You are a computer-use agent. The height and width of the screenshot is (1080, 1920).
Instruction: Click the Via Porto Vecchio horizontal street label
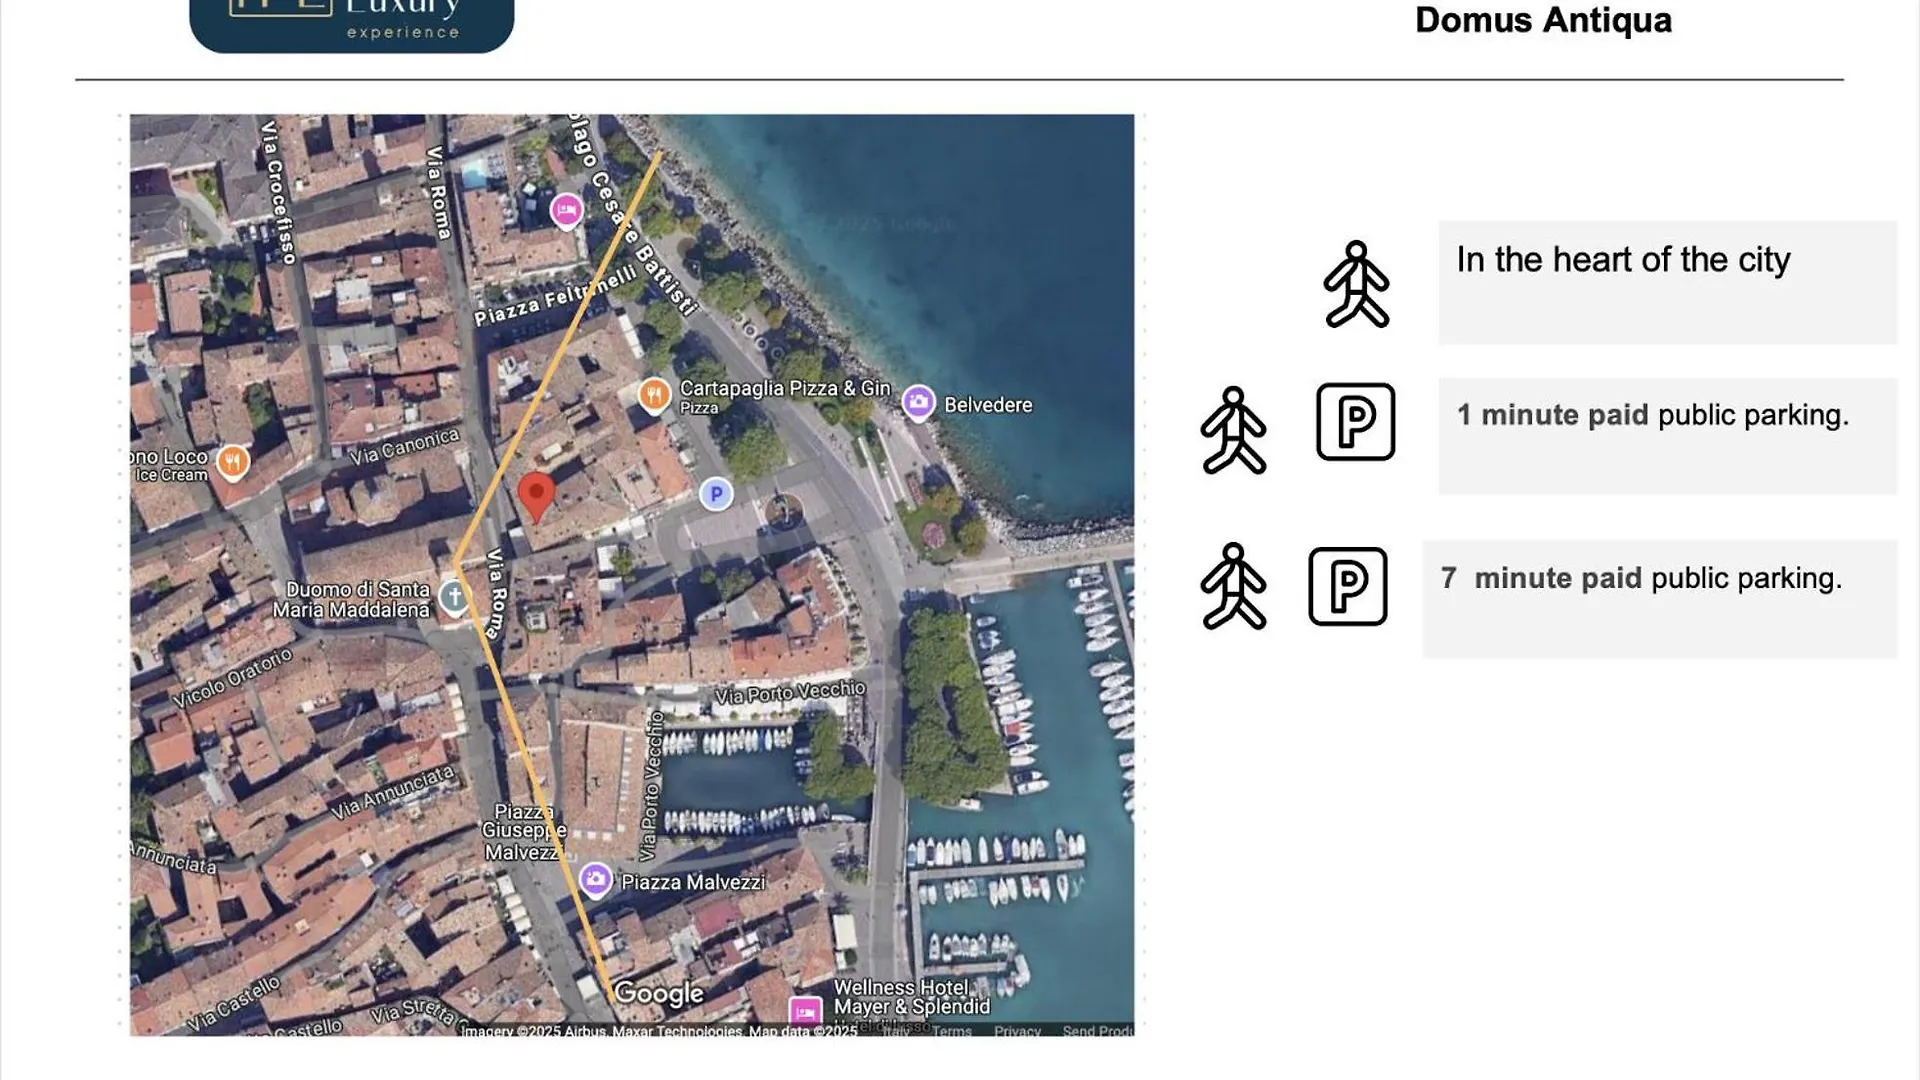(790, 692)
